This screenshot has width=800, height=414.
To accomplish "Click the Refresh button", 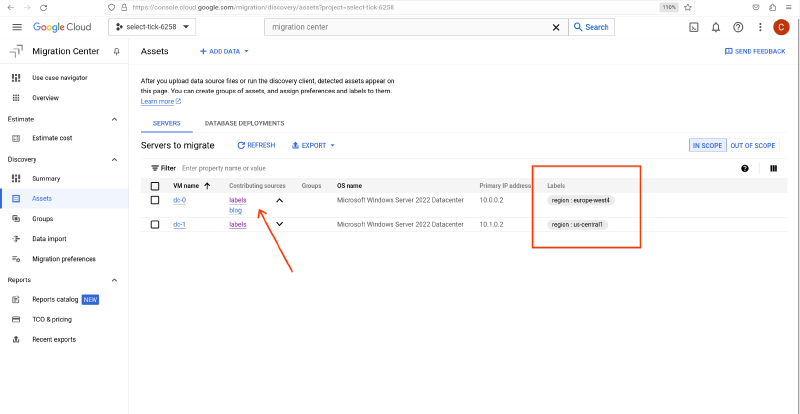I will [255, 145].
